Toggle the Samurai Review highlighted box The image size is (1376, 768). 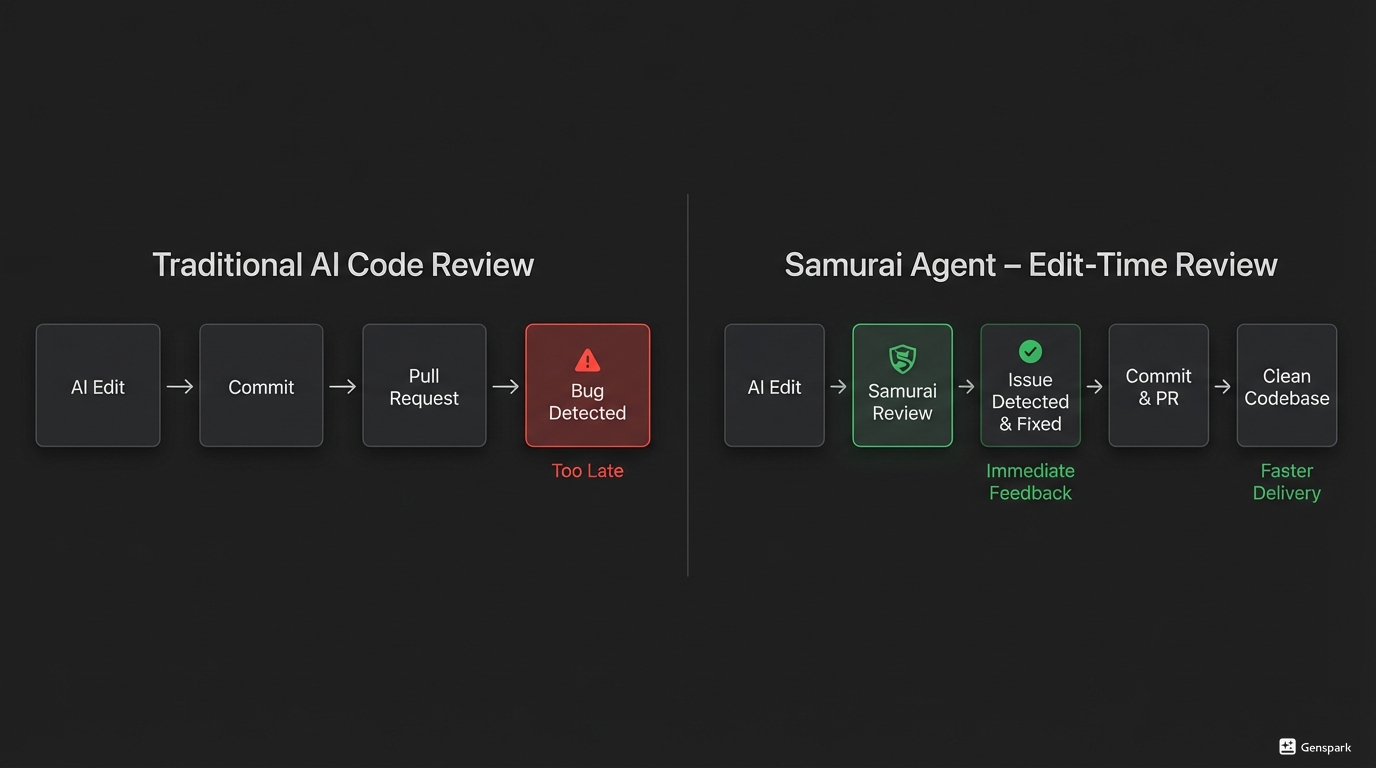(x=902, y=385)
